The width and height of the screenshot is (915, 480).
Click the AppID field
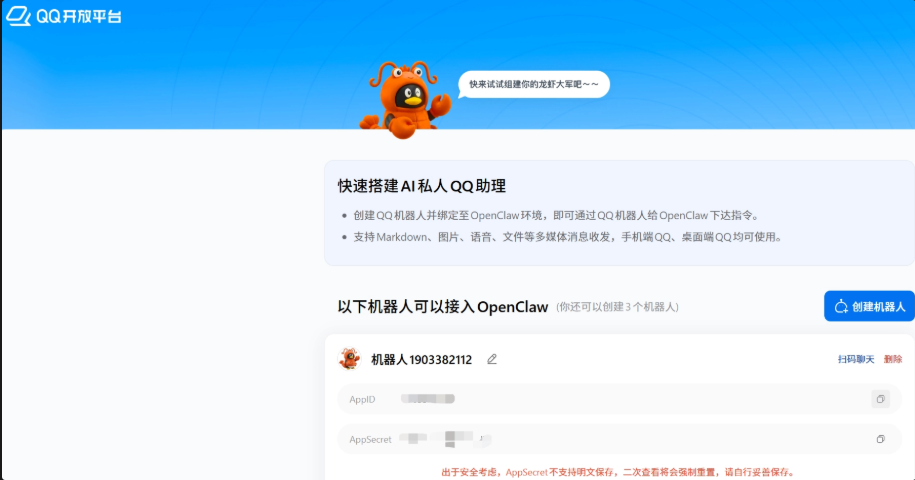click(619, 400)
